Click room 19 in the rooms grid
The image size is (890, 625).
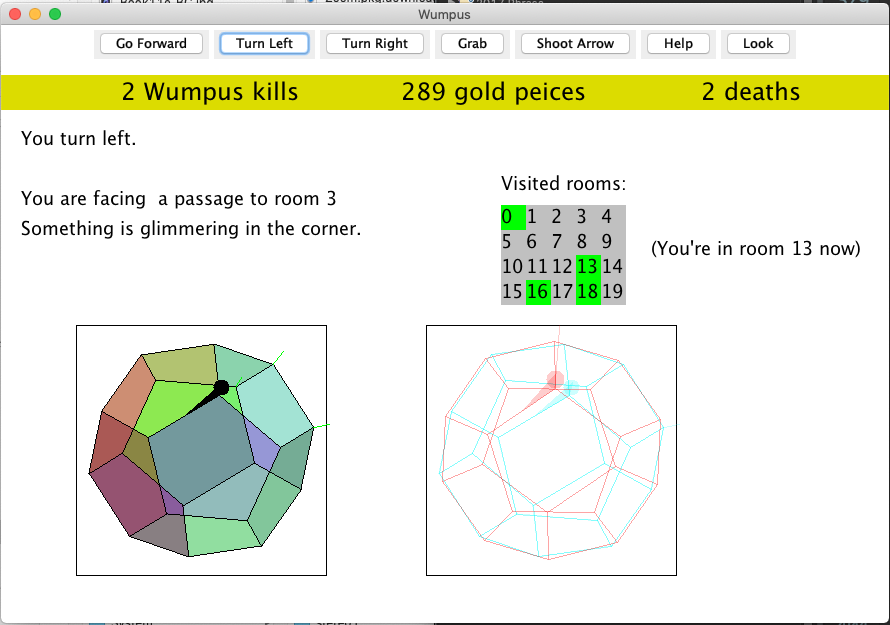(x=613, y=292)
